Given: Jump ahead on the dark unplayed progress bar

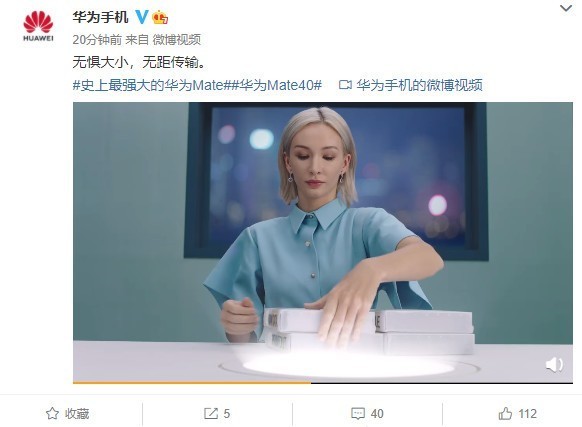Looking at the screenshot, I should [x=442, y=382].
